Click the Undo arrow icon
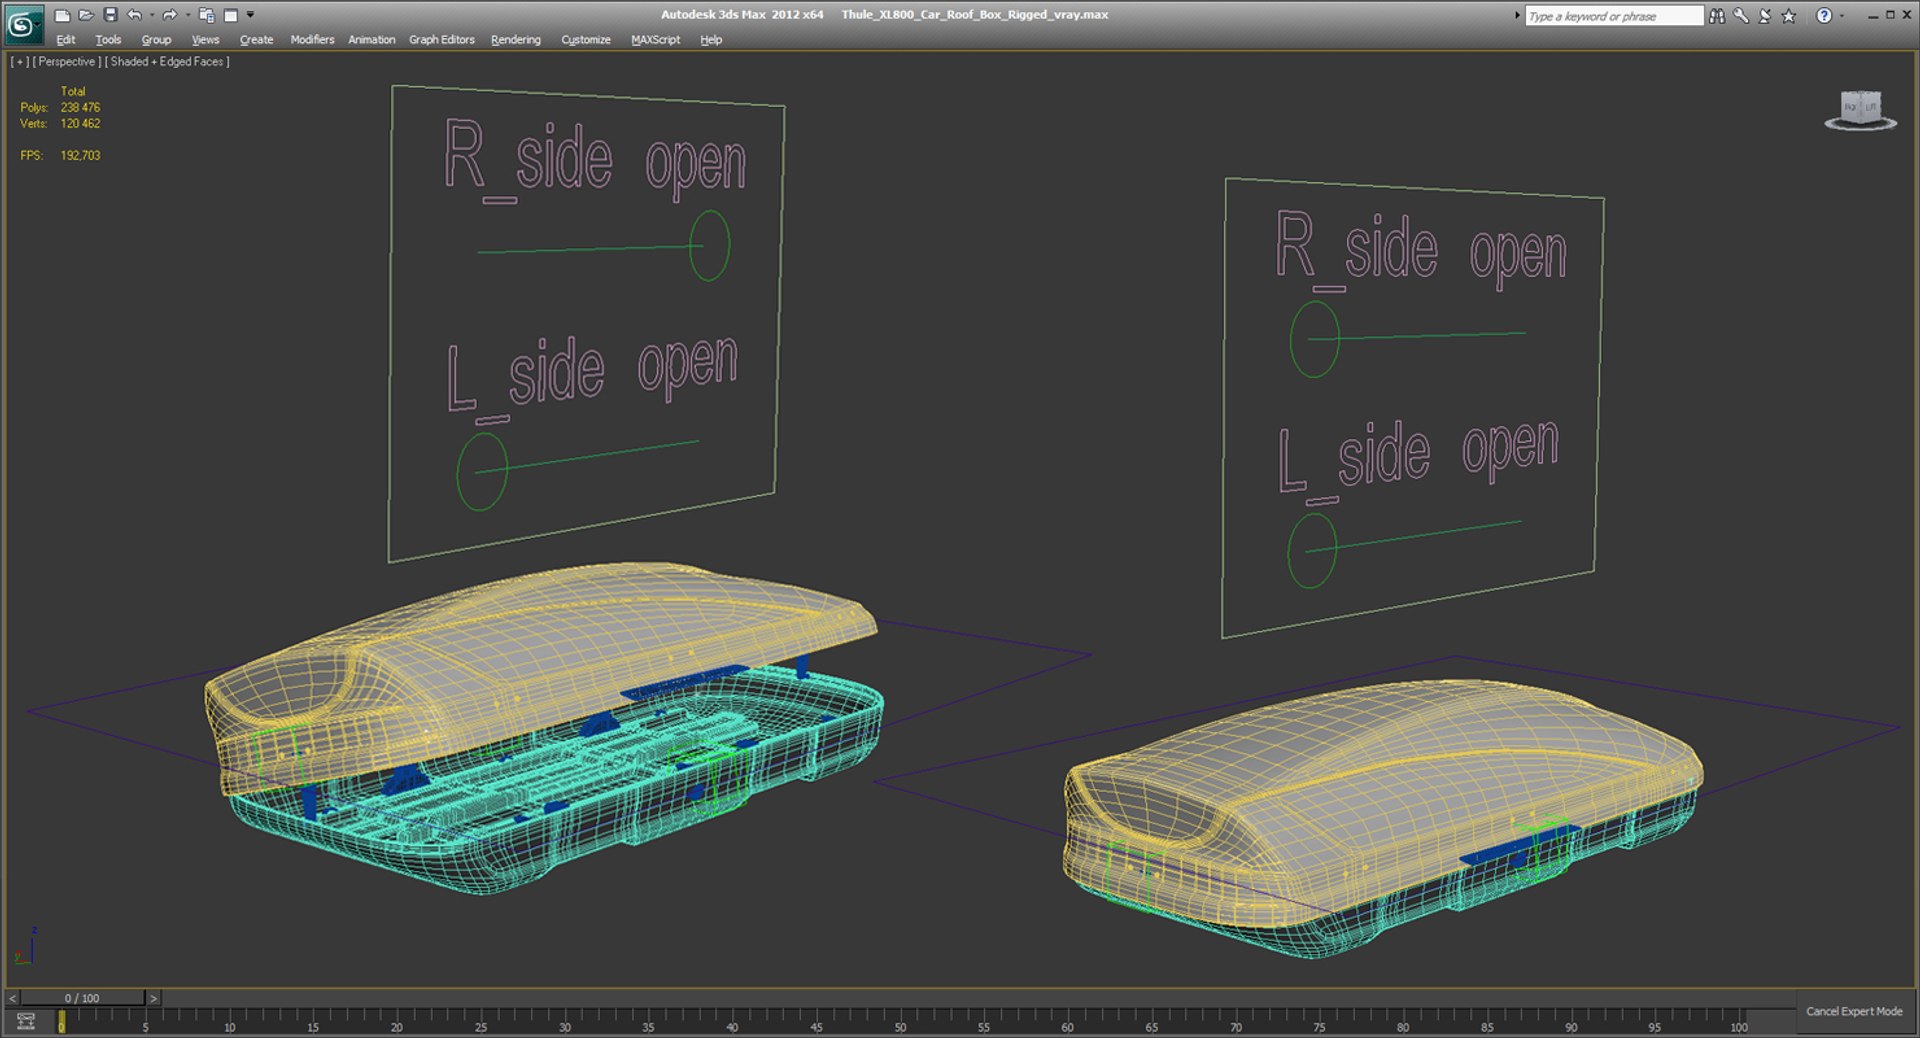This screenshot has width=1920, height=1038. (x=134, y=15)
